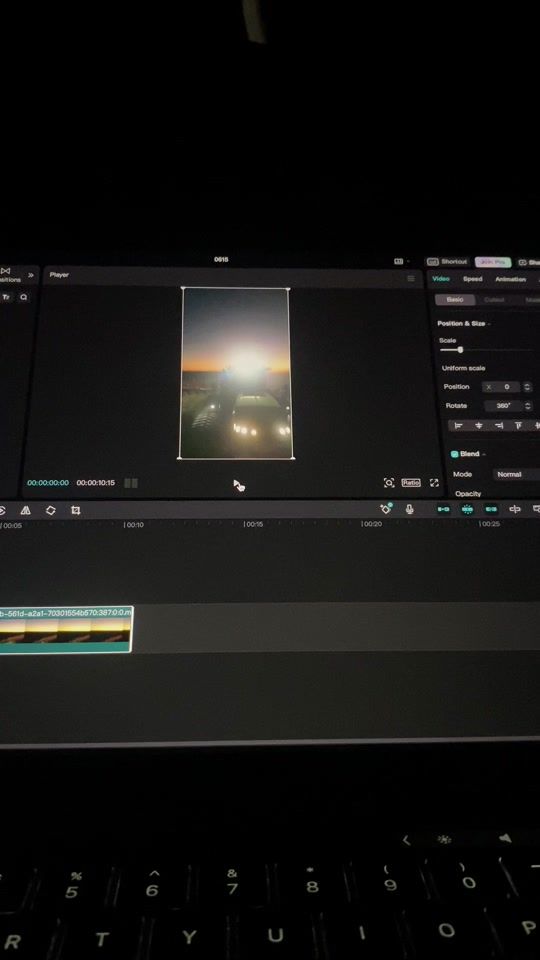Select the Rotate tool in timeline toolbar

[50, 510]
